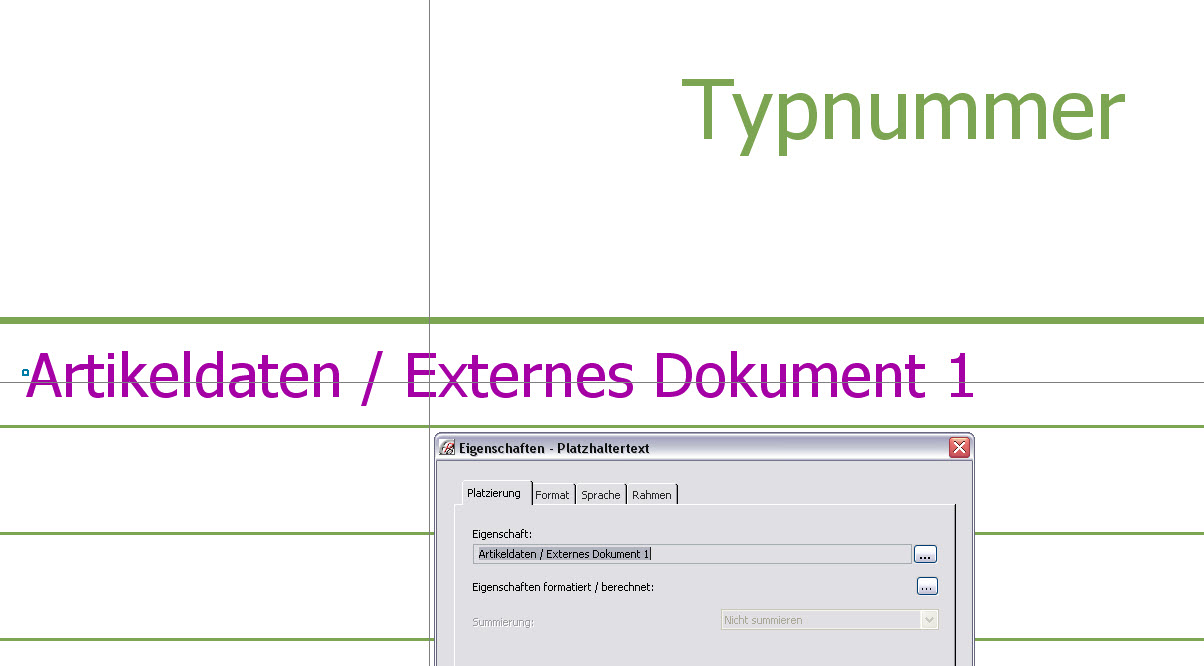
Task: Click the Eigenschaft input field
Action: pos(692,554)
